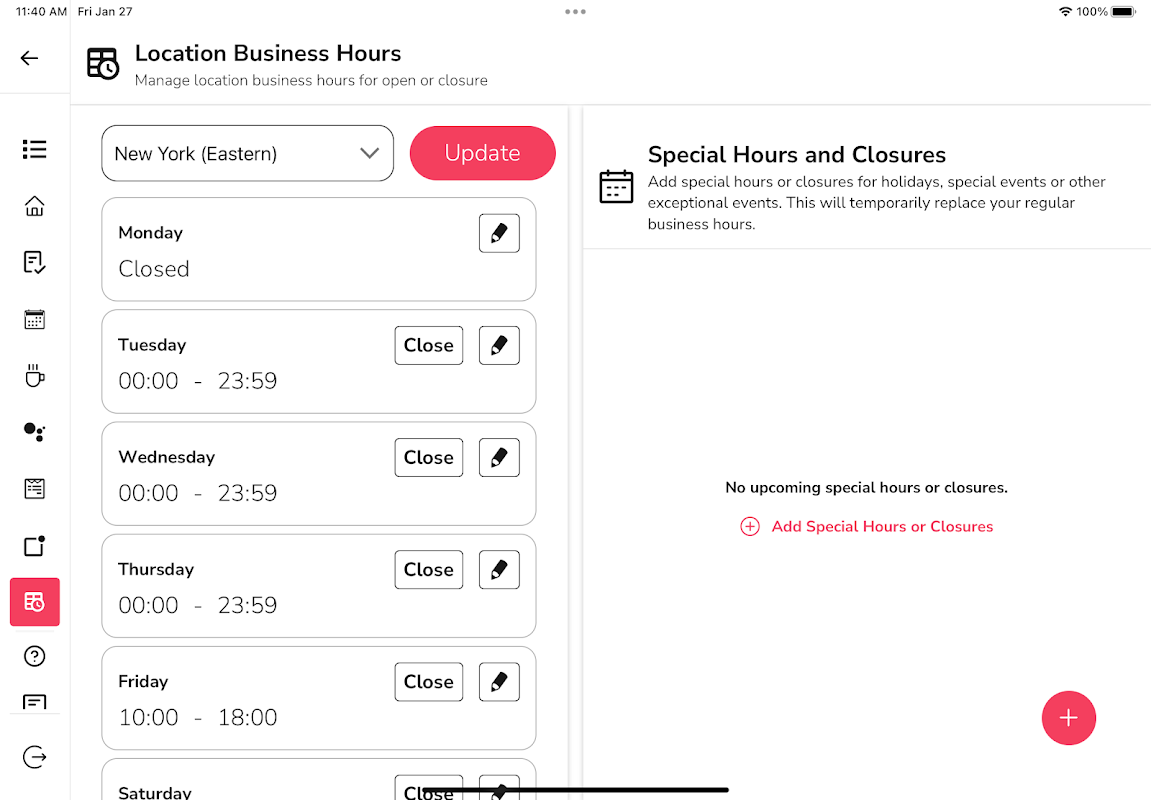Open the coffee cup sidebar icon
This screenshot has width=1151, height=800.
[x=35, y=375]
